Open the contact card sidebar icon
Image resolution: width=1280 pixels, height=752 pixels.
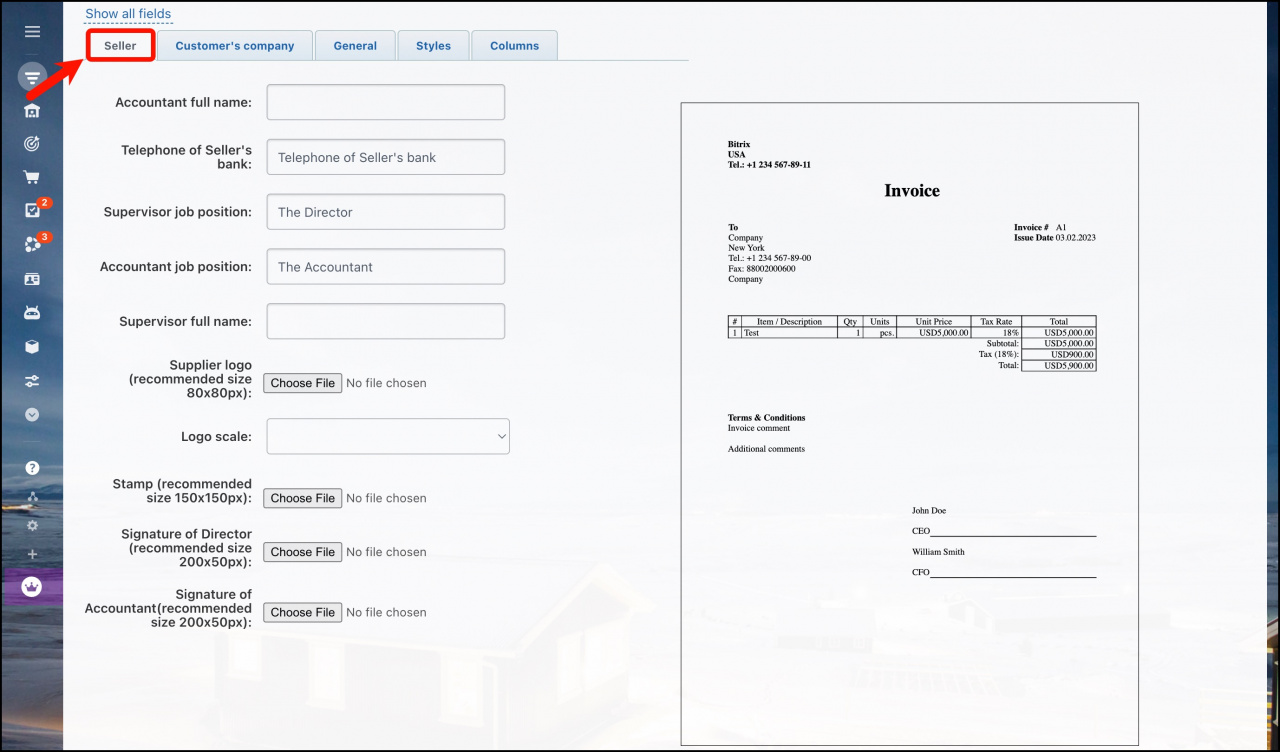click(32, 279)
